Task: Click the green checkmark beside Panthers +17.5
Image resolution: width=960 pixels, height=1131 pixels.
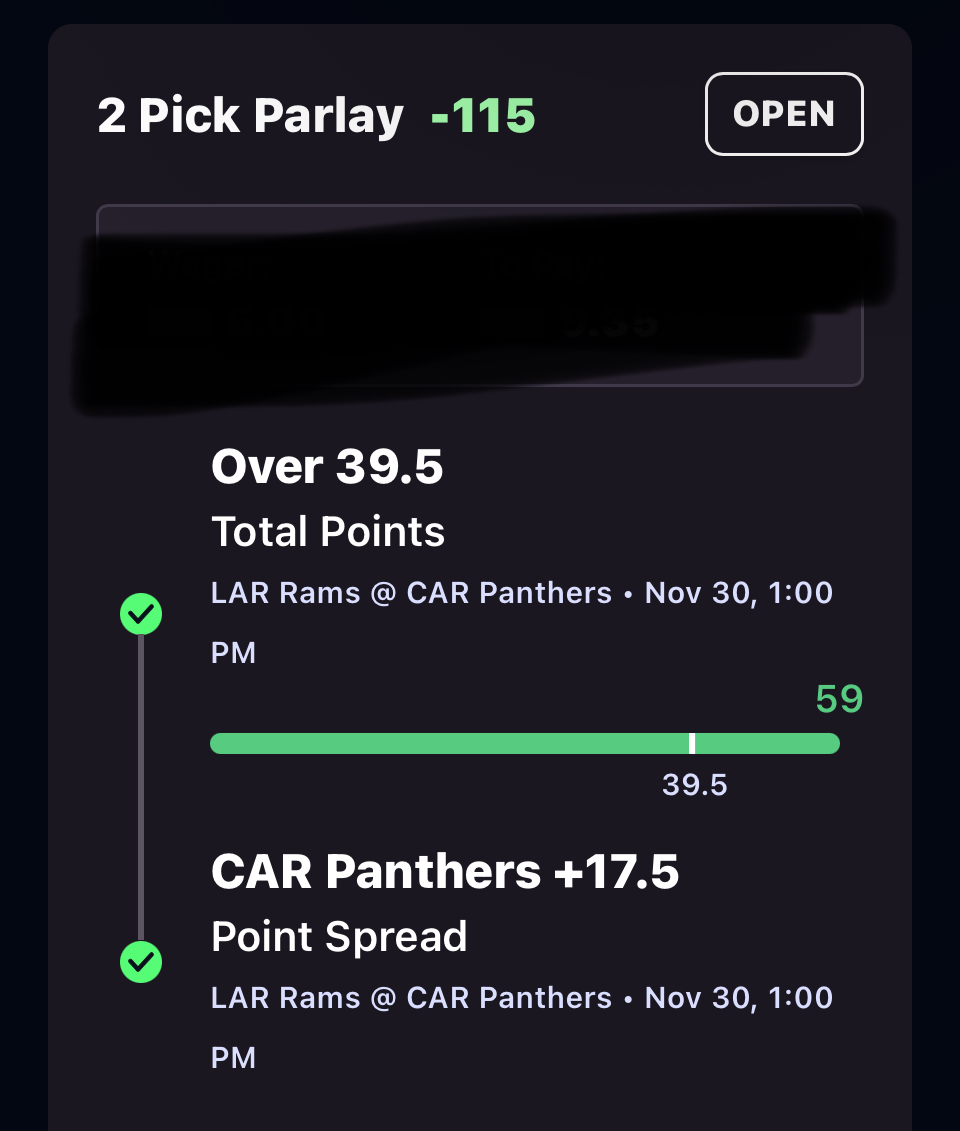Action: [141, 962]
